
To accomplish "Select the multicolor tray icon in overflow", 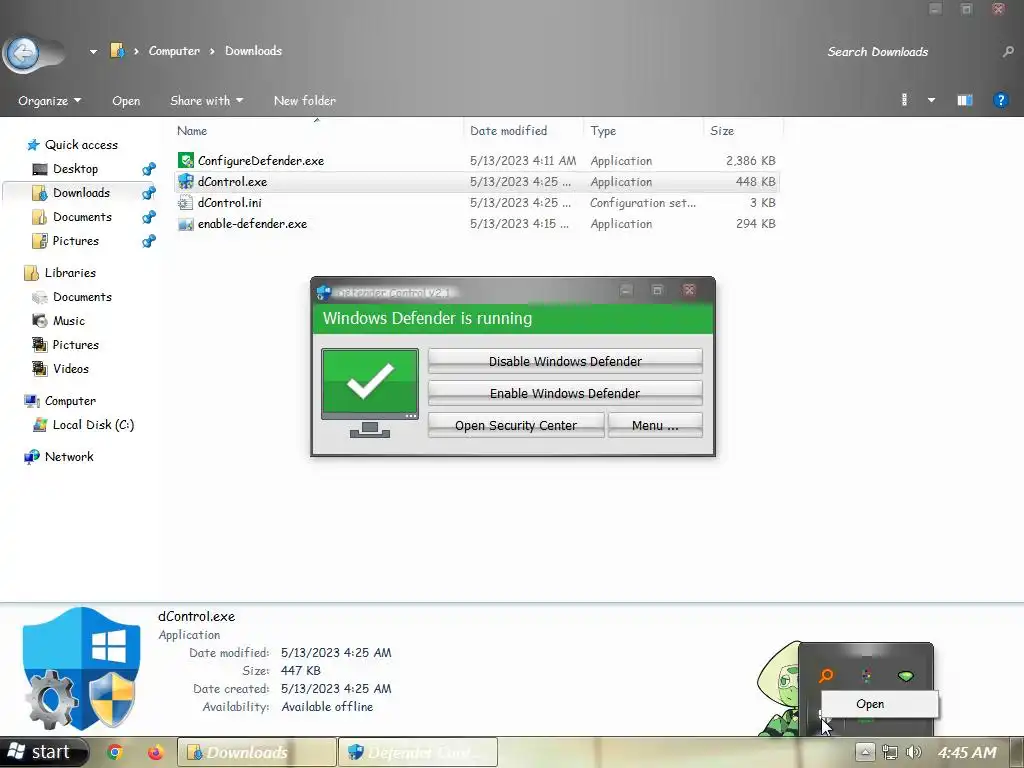I will [x=866, y=676].
